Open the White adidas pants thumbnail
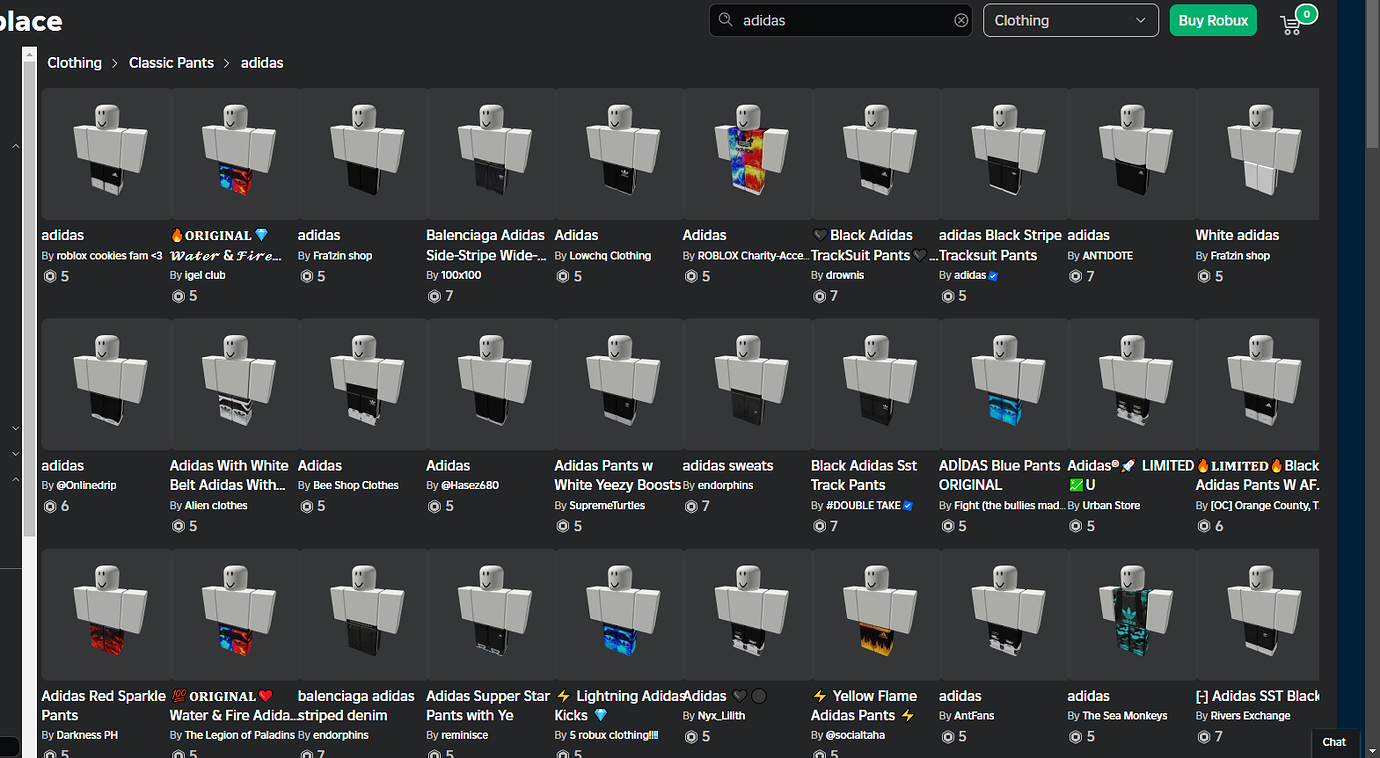The height and width of the screenshot is (758, 1380). pos(1258,153)
